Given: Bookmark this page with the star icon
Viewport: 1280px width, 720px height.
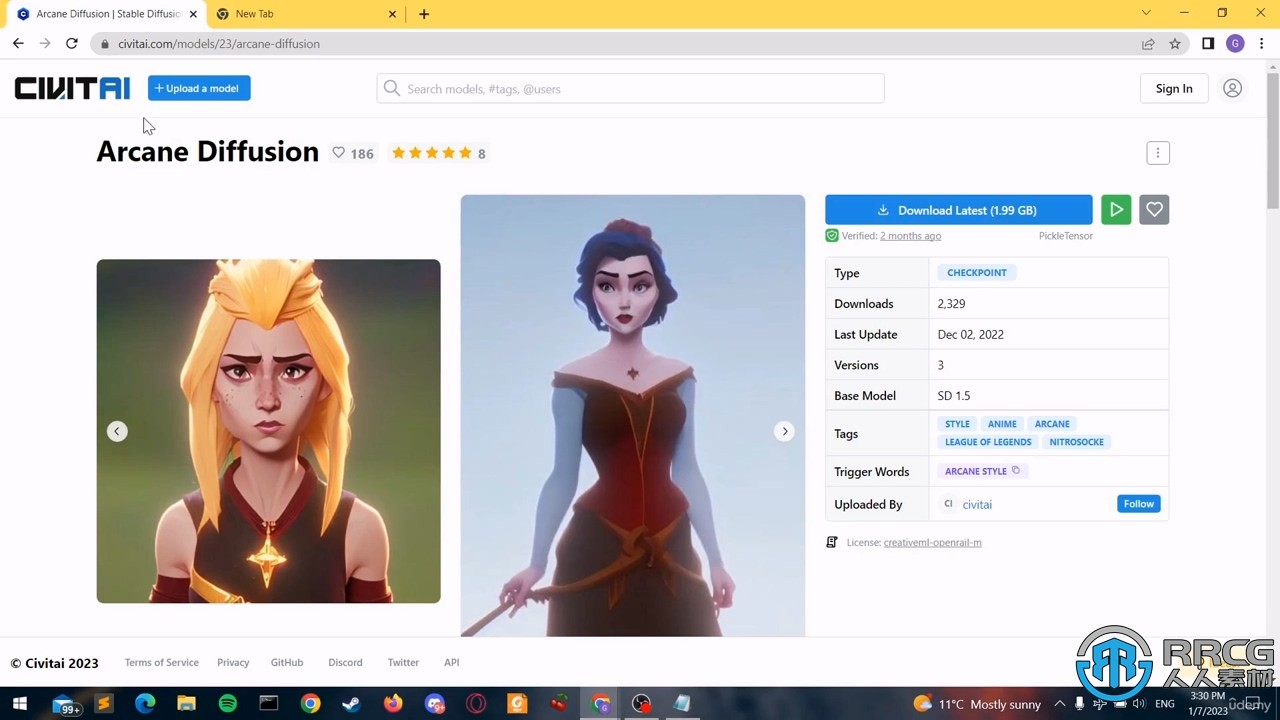Looking at the screenshot, I should point(1175,44).
